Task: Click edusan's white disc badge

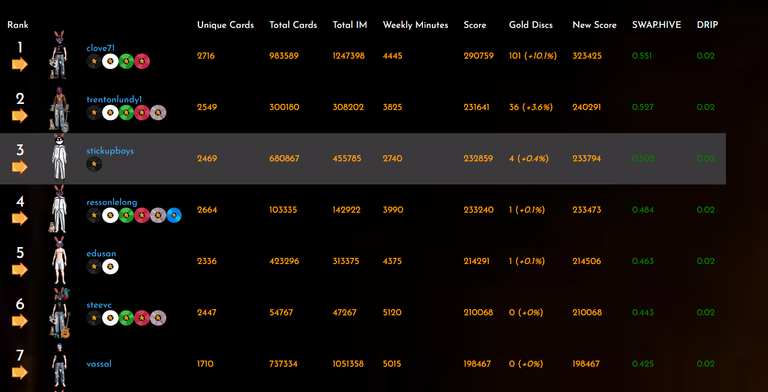Action: coord(110,267)
